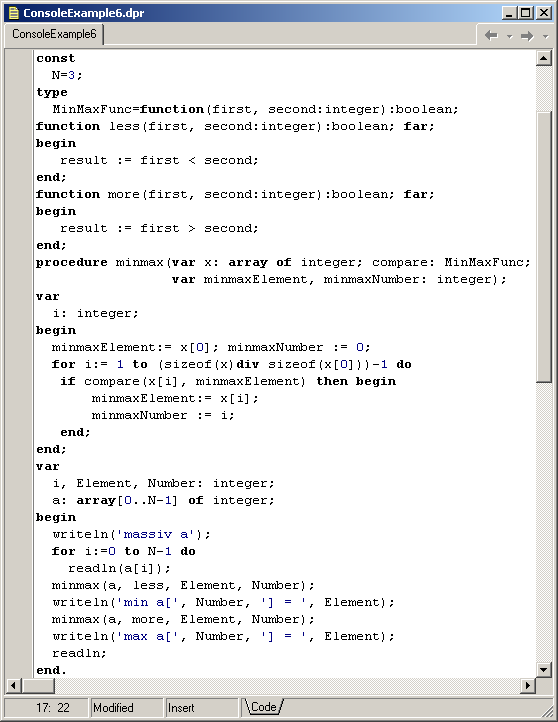Click the closing 'end.' line
This screenshot has height=722, width=558.
51,670
